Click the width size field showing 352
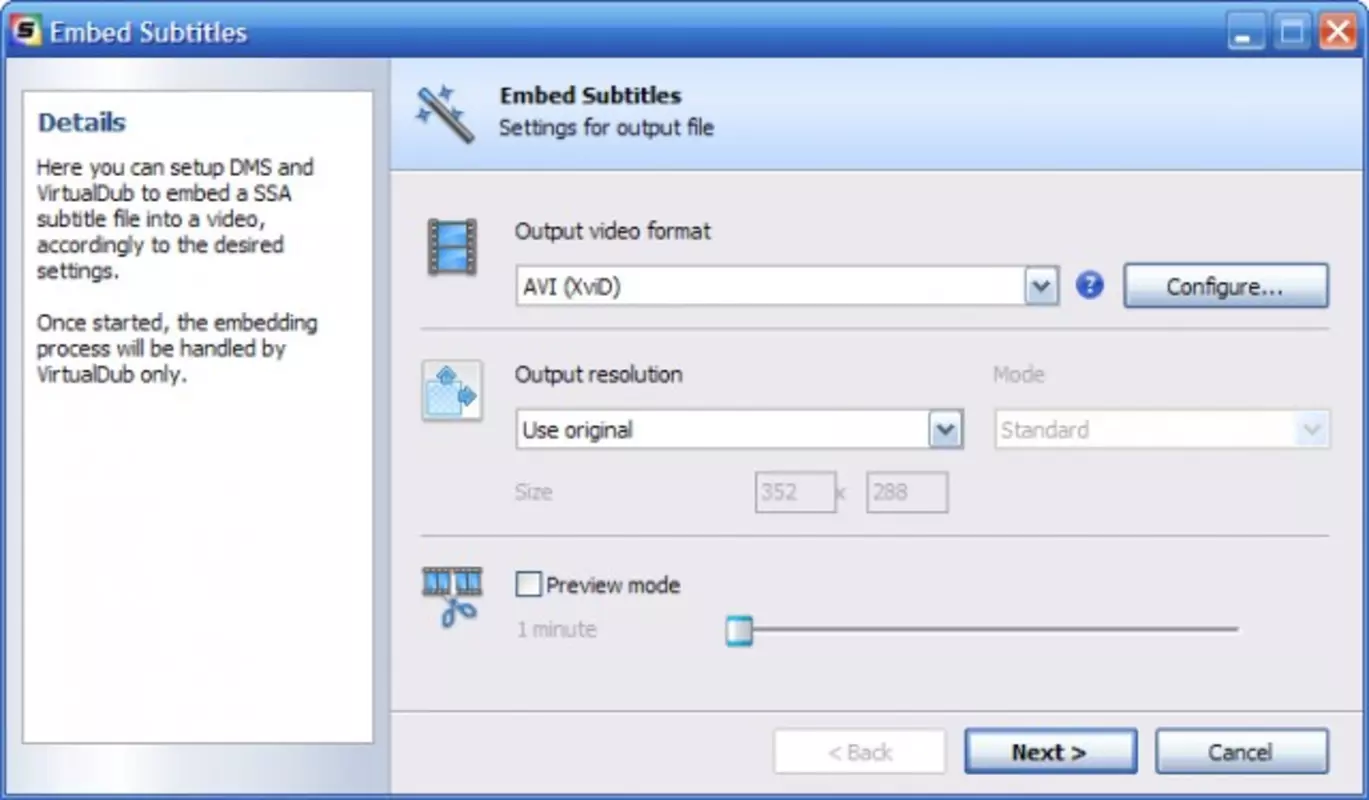Screen dimensions: 1369x800 [x=795, y=492]
